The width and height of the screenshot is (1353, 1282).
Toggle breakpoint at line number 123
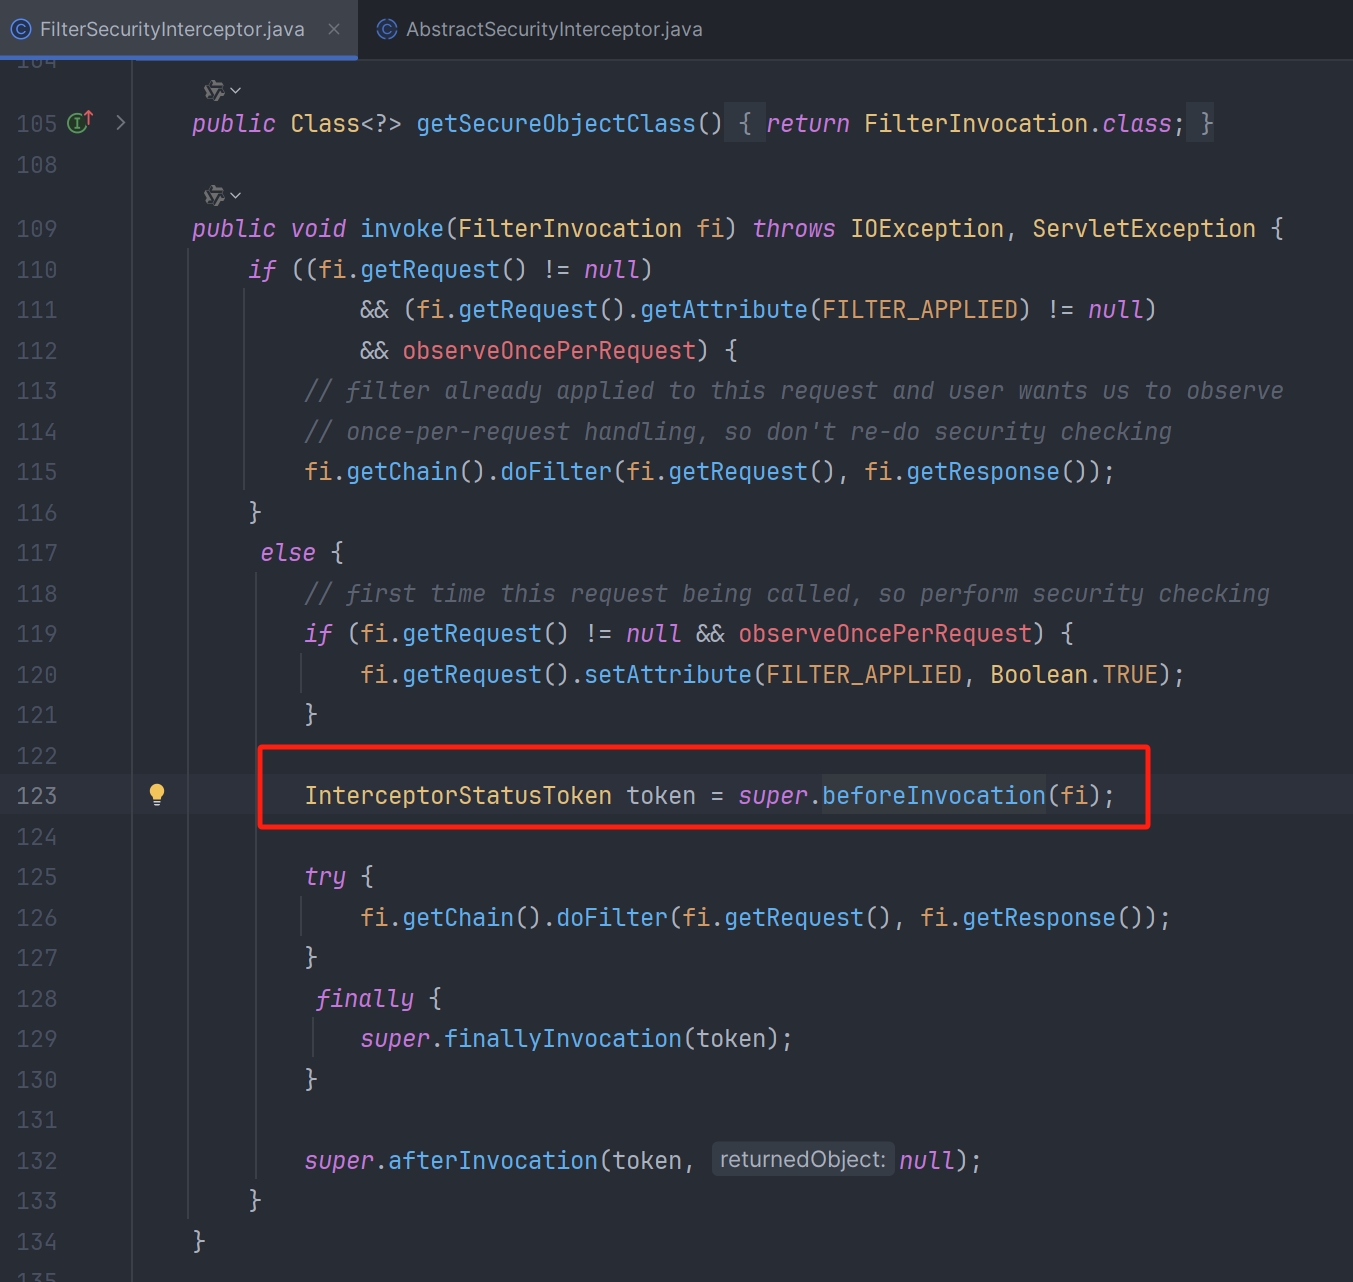click(x=37, y=796)
